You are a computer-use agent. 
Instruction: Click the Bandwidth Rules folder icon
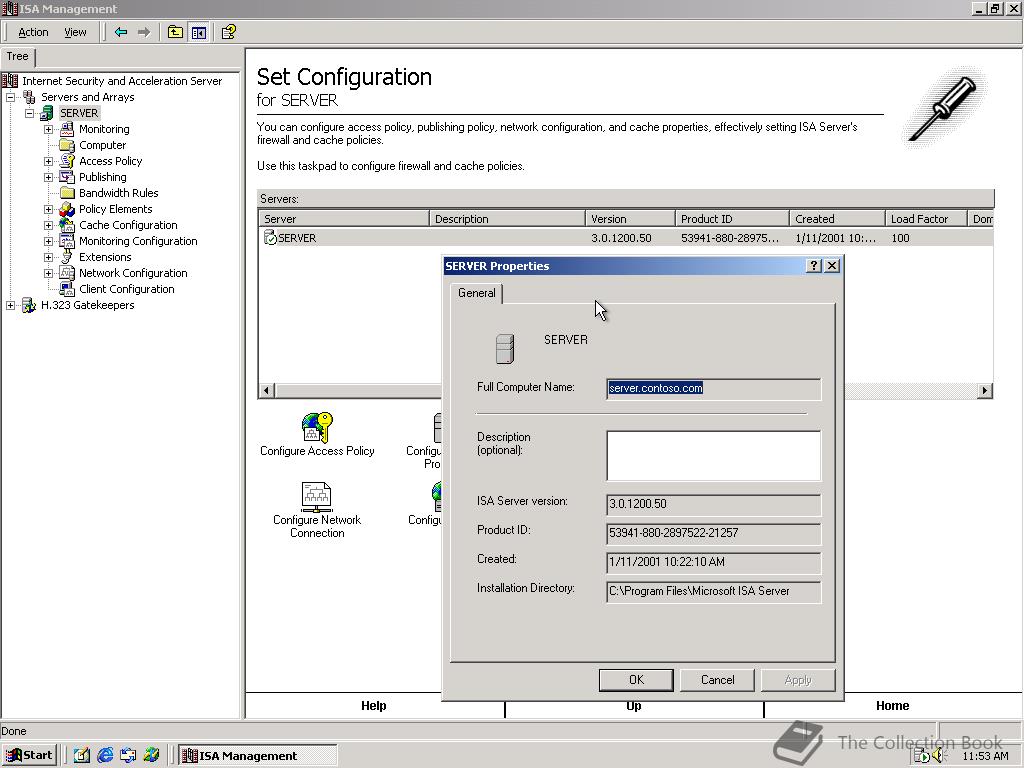[67, 193]
